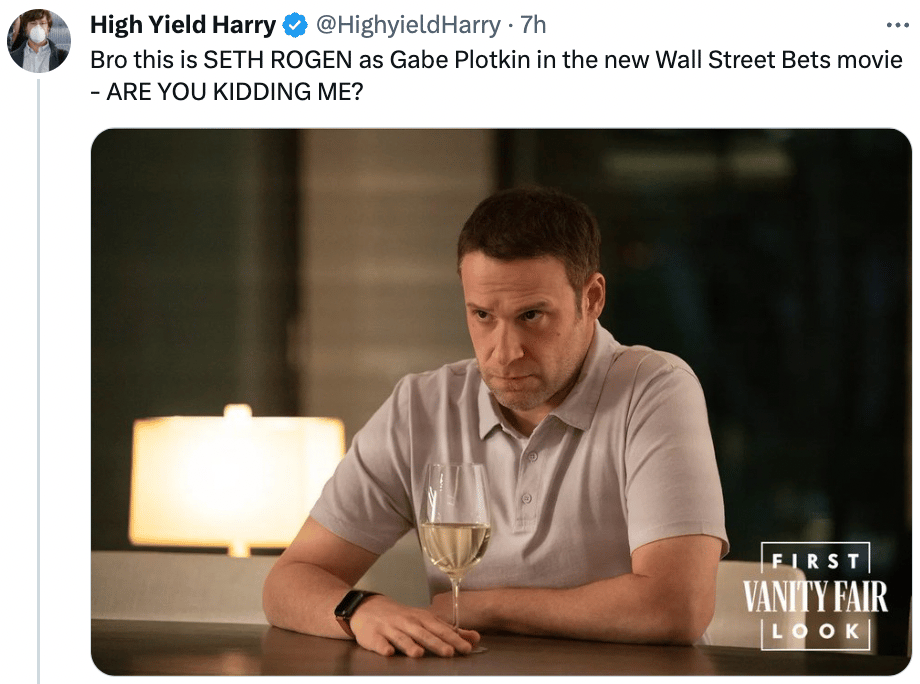Click the blue verified badge icon
This screenshot has height=684, width=920.
point(295,25)
